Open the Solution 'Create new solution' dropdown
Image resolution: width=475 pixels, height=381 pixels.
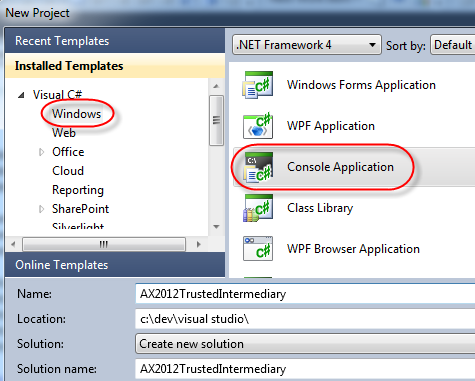[x=305, y=344]
